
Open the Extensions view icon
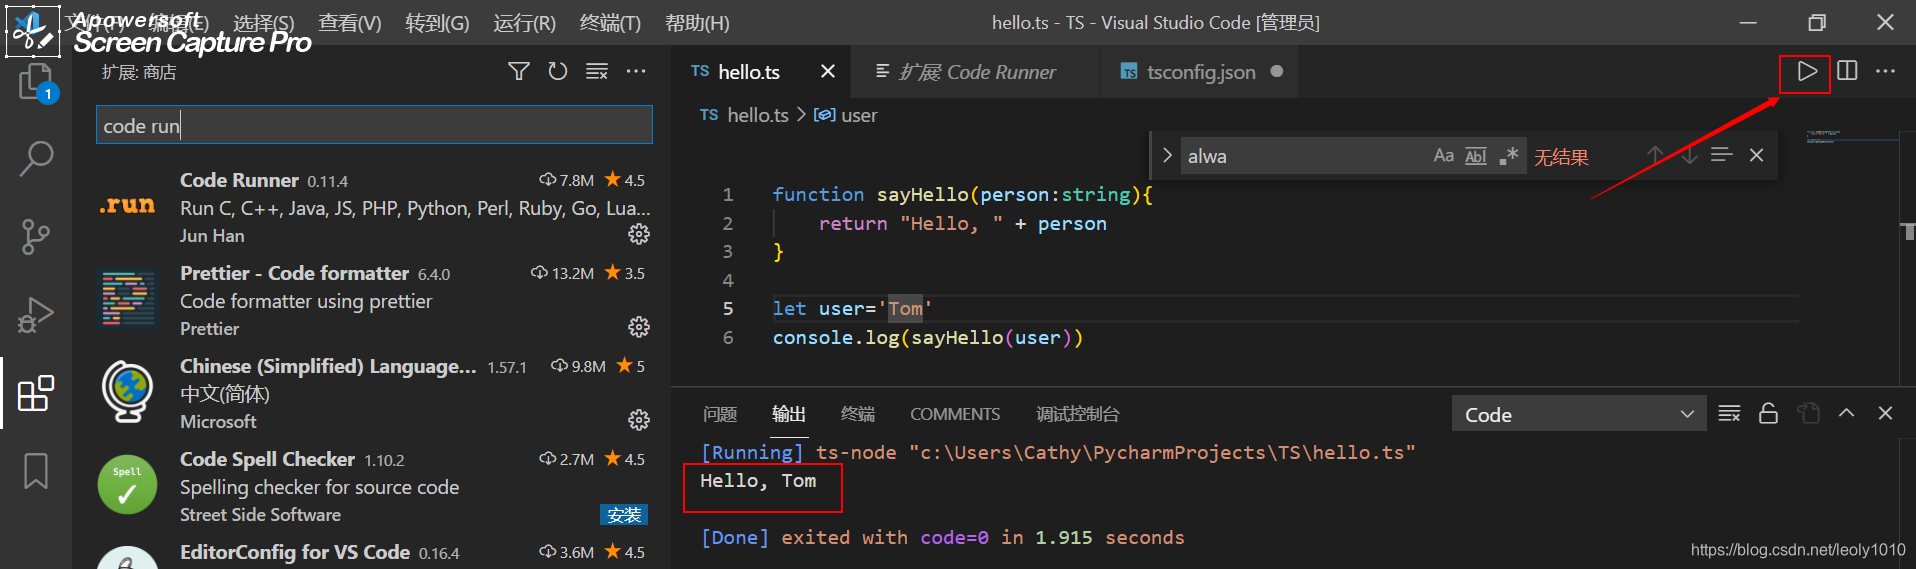click(36, 393)
